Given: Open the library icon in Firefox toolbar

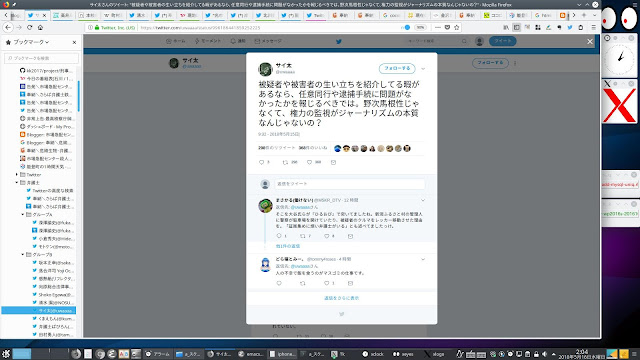Looking at the screenshot, I should click(x=506, y=27).
